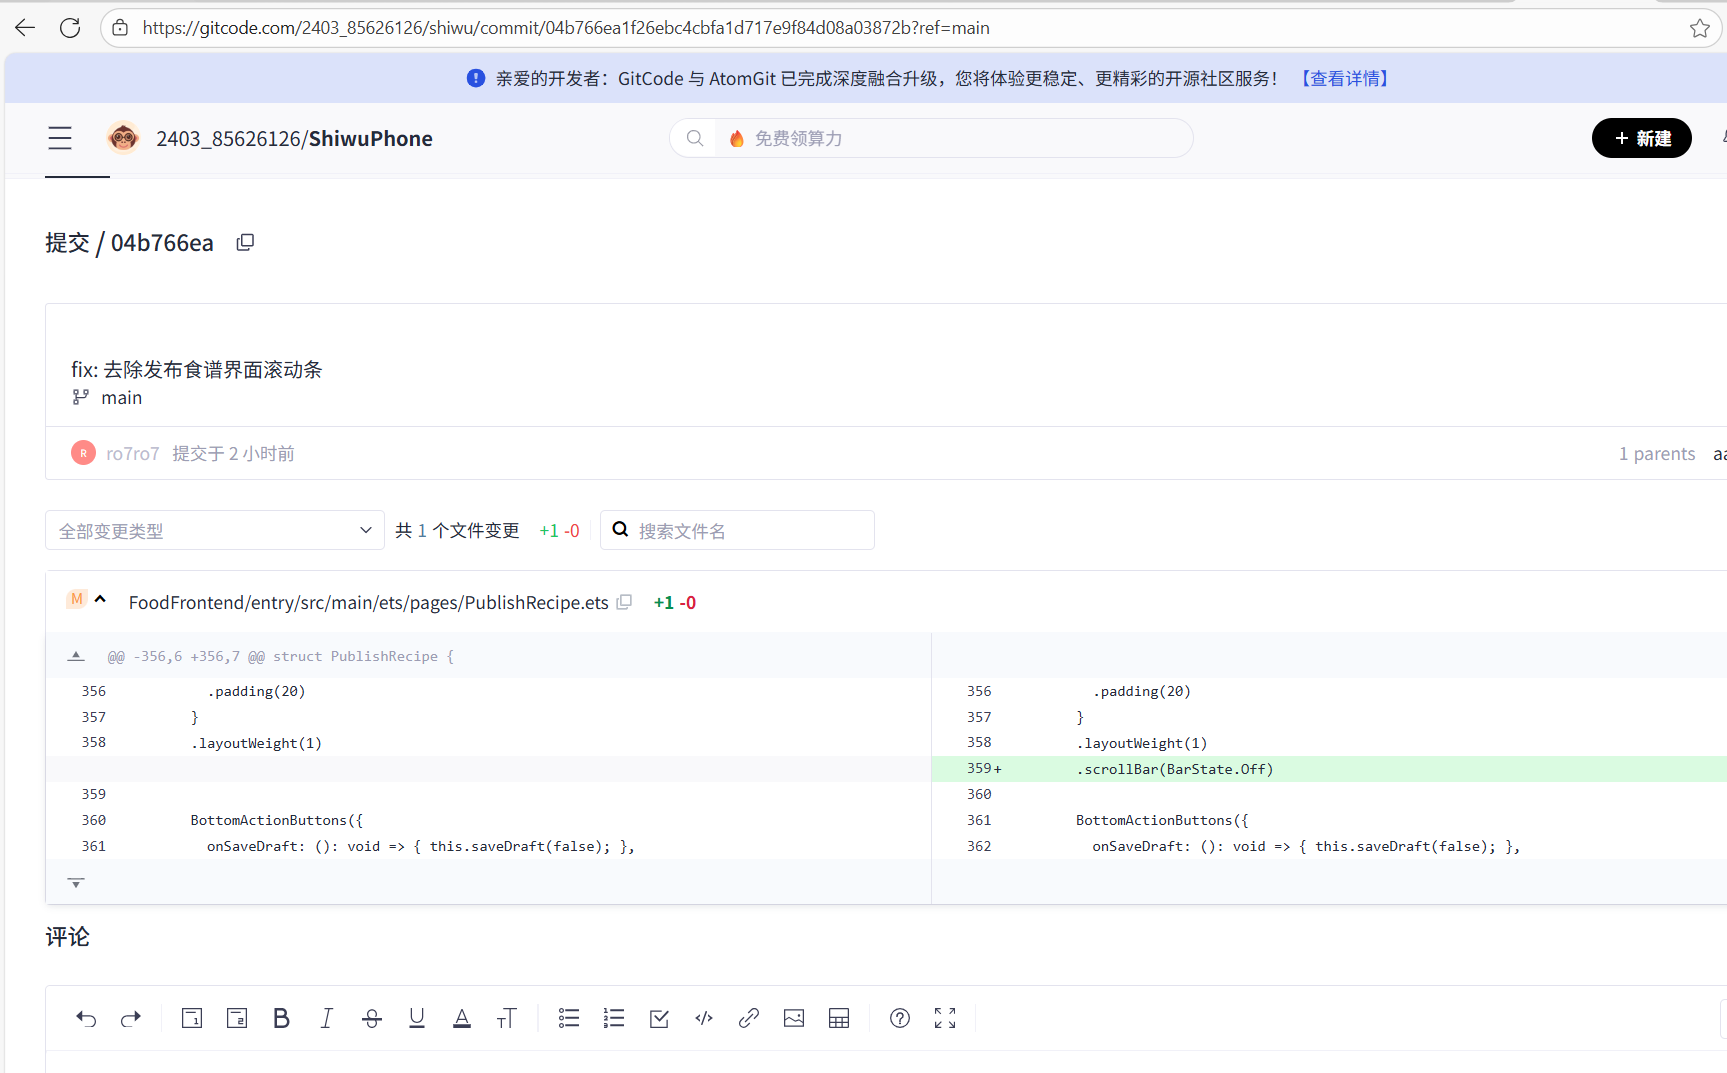Click the 评论 section heading
The image size is (1727, 1073).
(x=67, y=937)
